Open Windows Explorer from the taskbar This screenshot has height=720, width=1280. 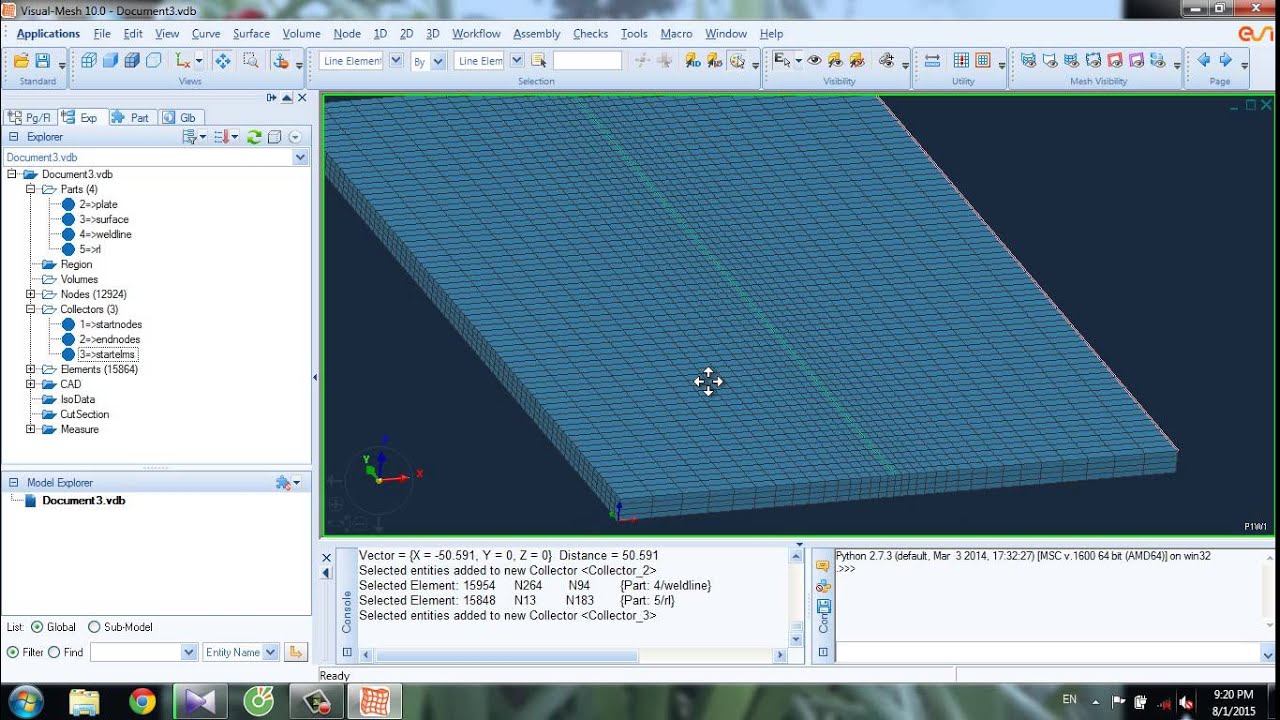[85, 702]
